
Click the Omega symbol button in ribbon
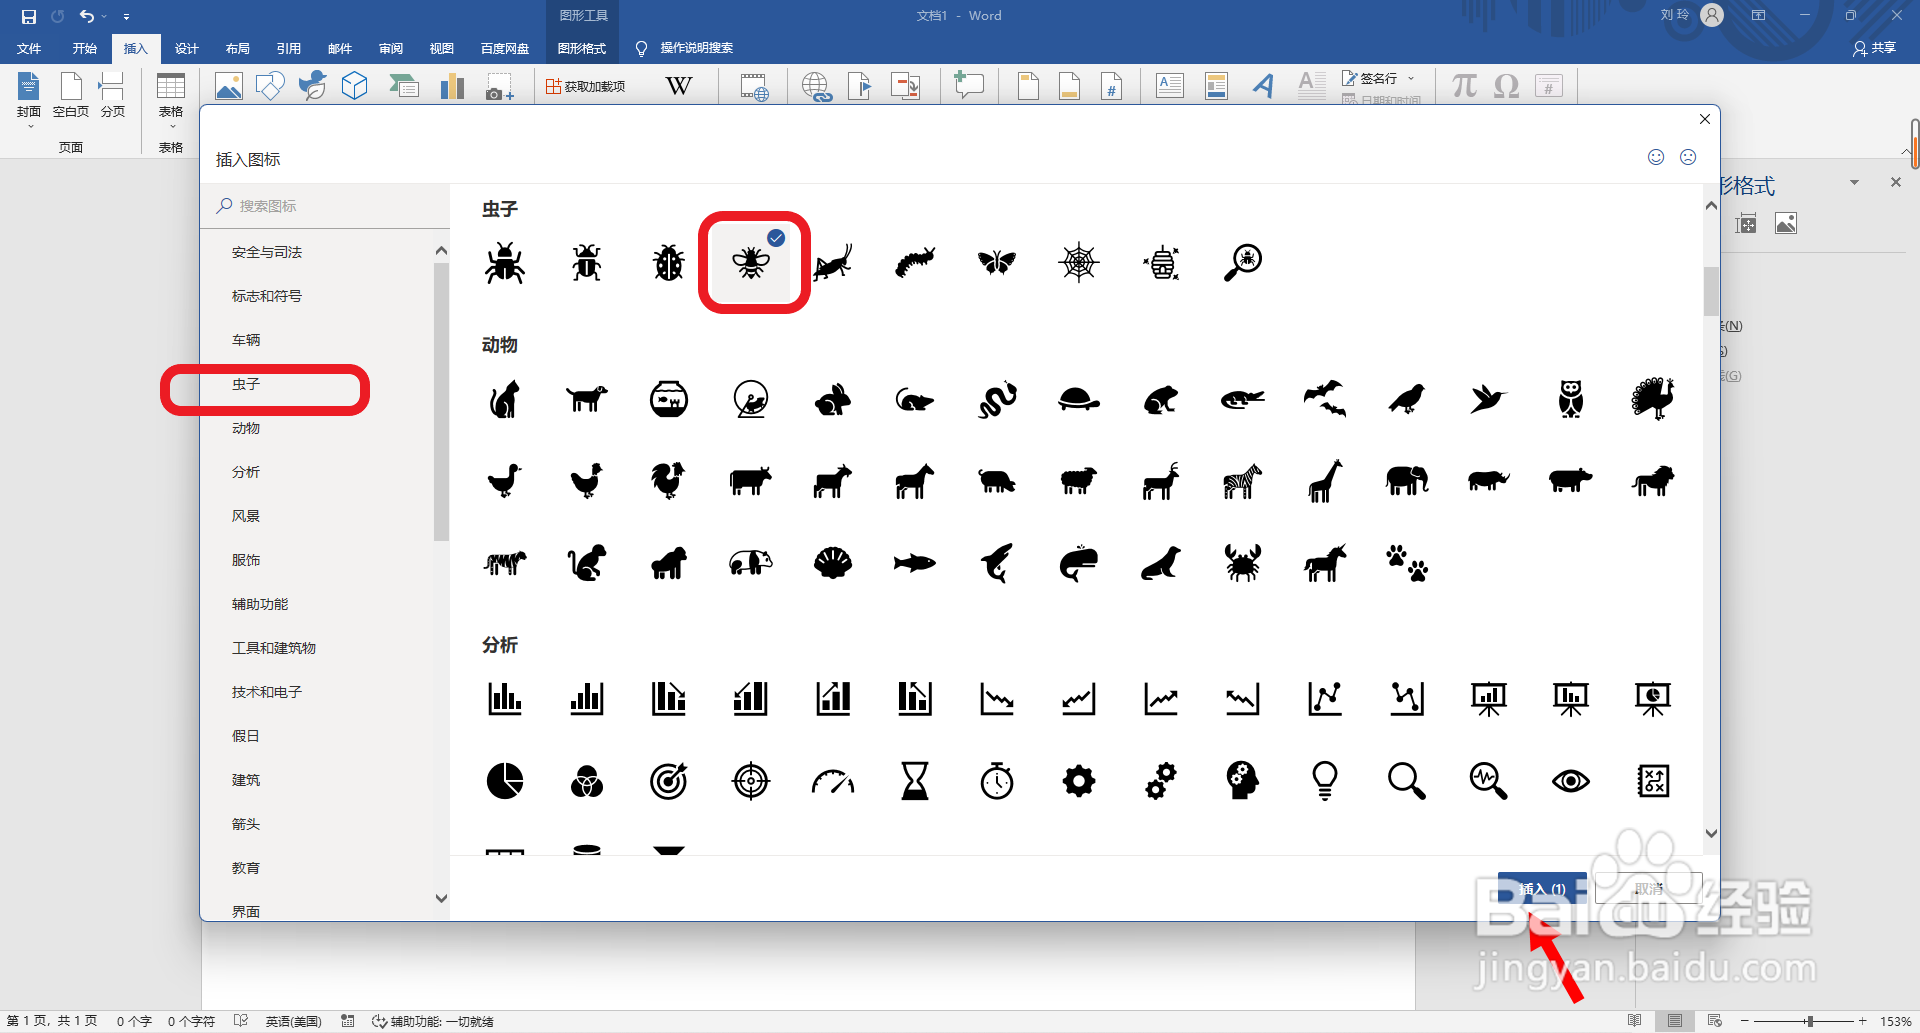pyautogui.click(x=1506, y=86)
